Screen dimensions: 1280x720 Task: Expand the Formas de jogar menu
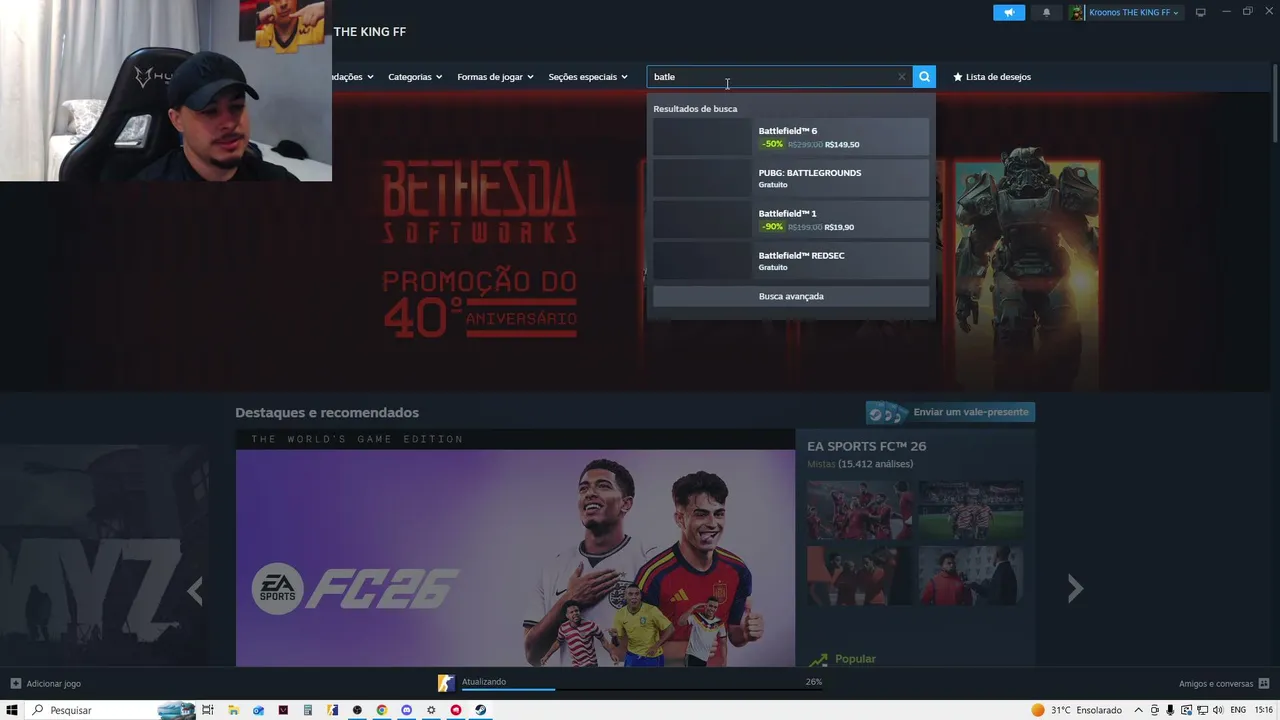coord(495,77)
